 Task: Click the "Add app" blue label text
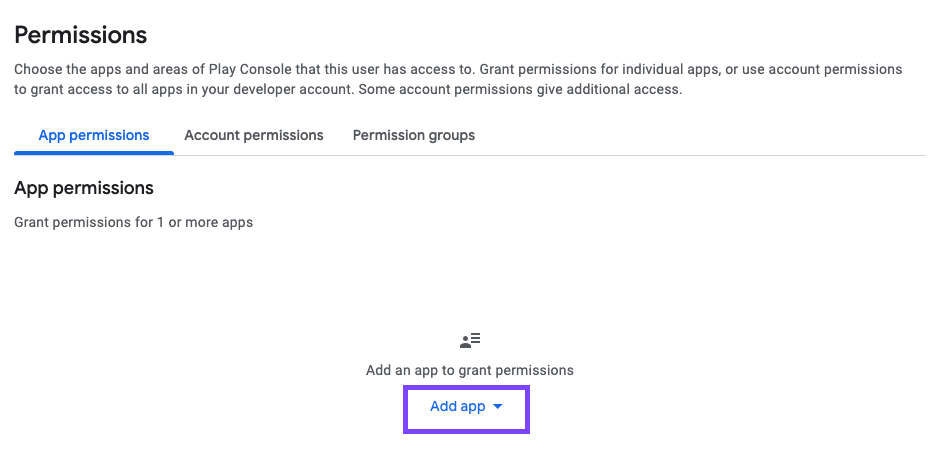point(457,407)
